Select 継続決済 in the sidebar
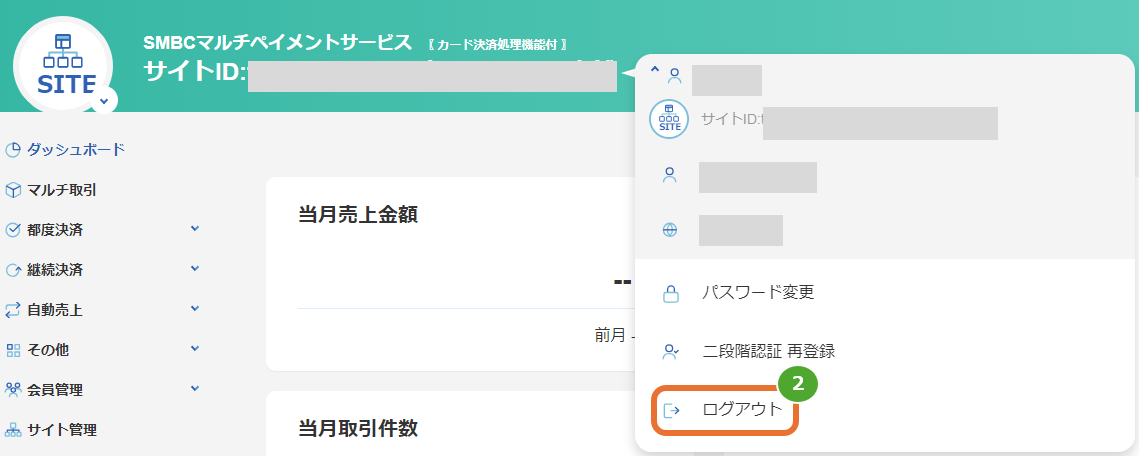 pyautogui.click(x=55, y=270)
